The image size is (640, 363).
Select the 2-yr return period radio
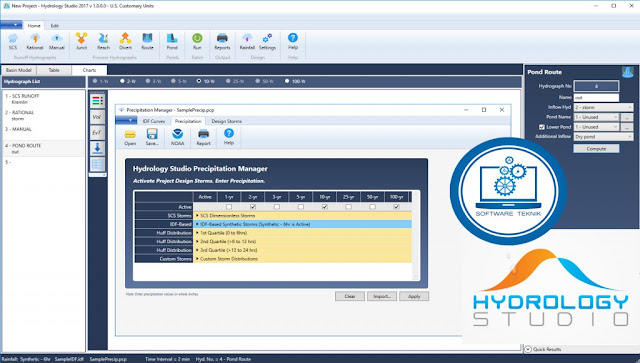[x=122, y=81]
